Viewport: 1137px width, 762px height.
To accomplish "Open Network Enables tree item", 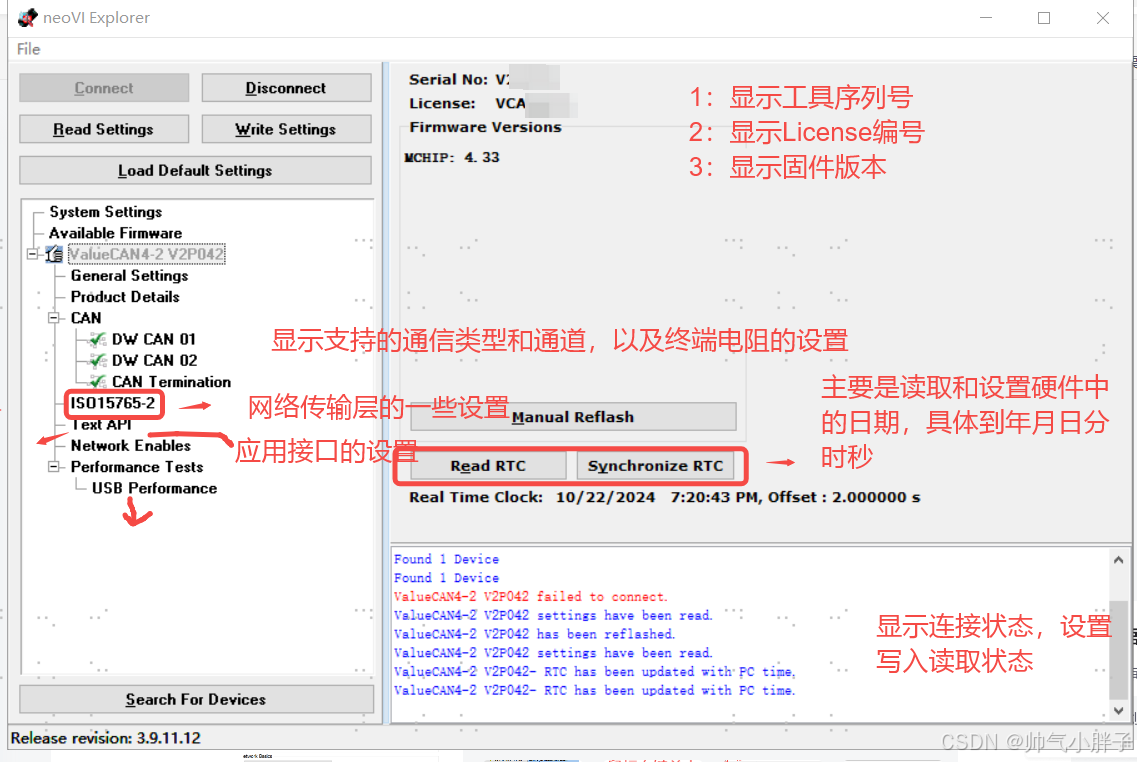I will (131, 445).
